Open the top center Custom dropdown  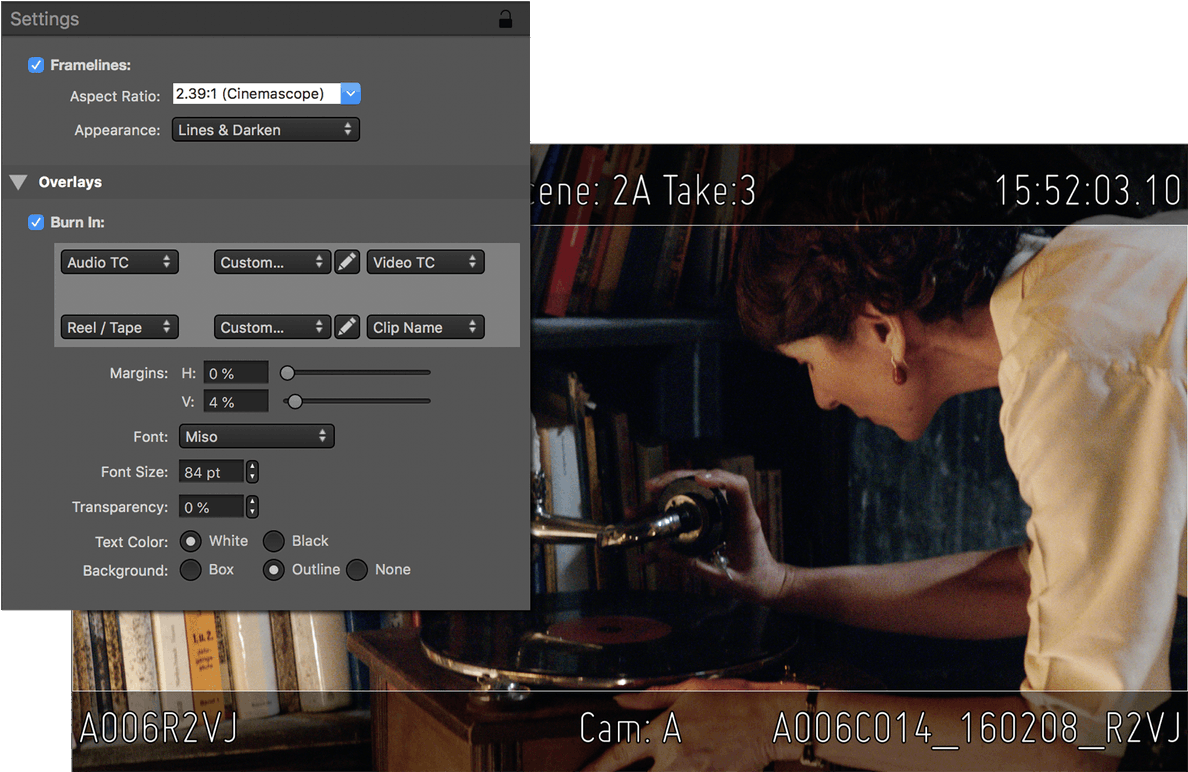[273, 262]
